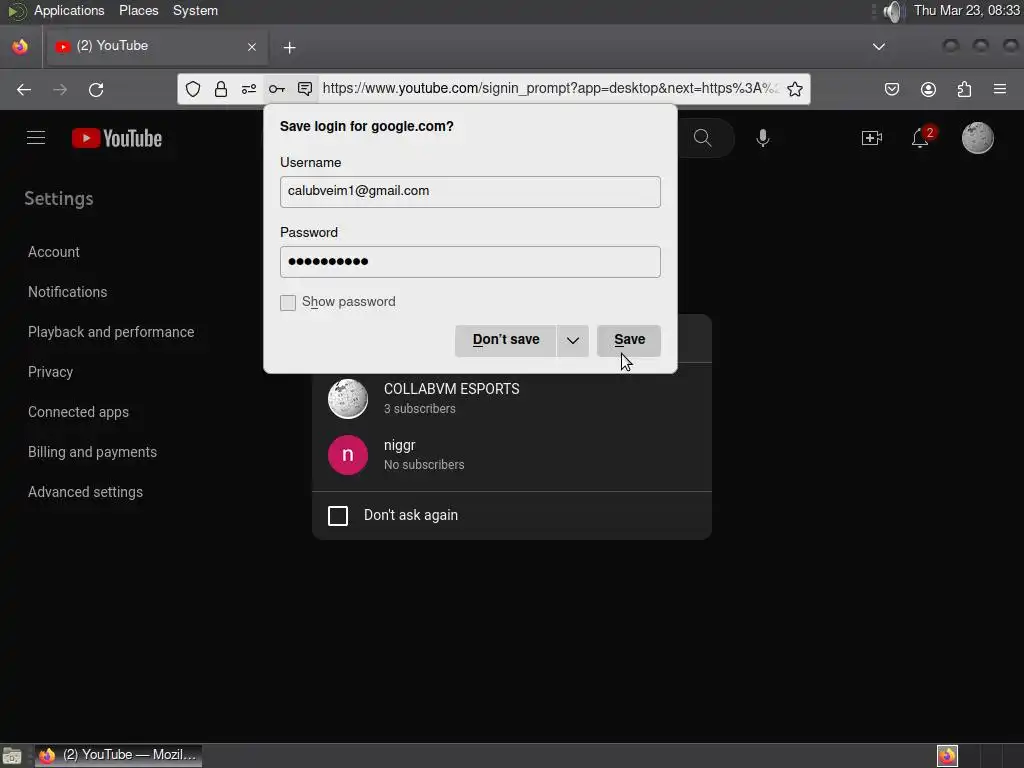Click the Password input field

470,262
